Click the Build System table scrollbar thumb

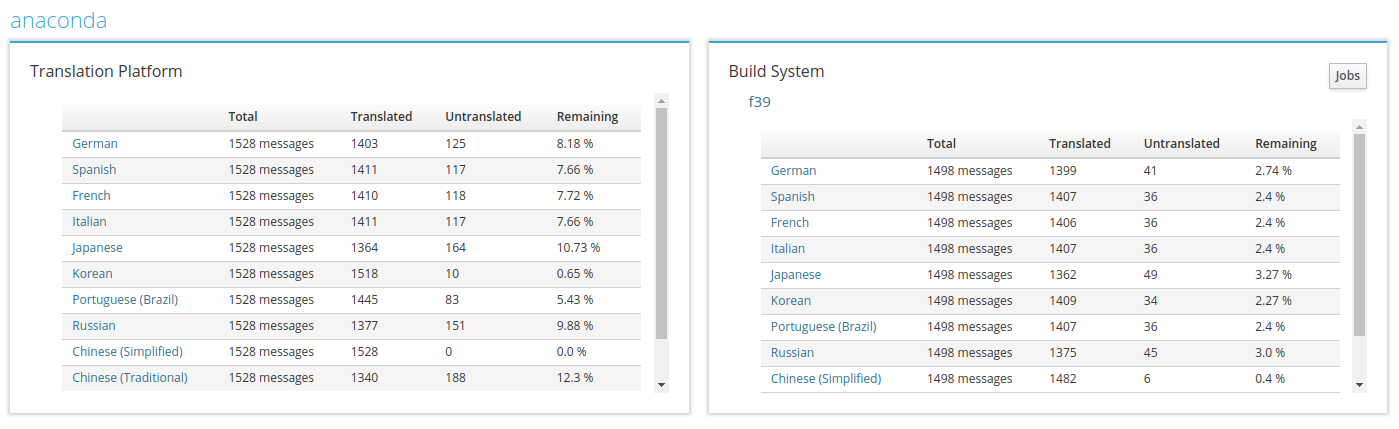click(1359, 235)
